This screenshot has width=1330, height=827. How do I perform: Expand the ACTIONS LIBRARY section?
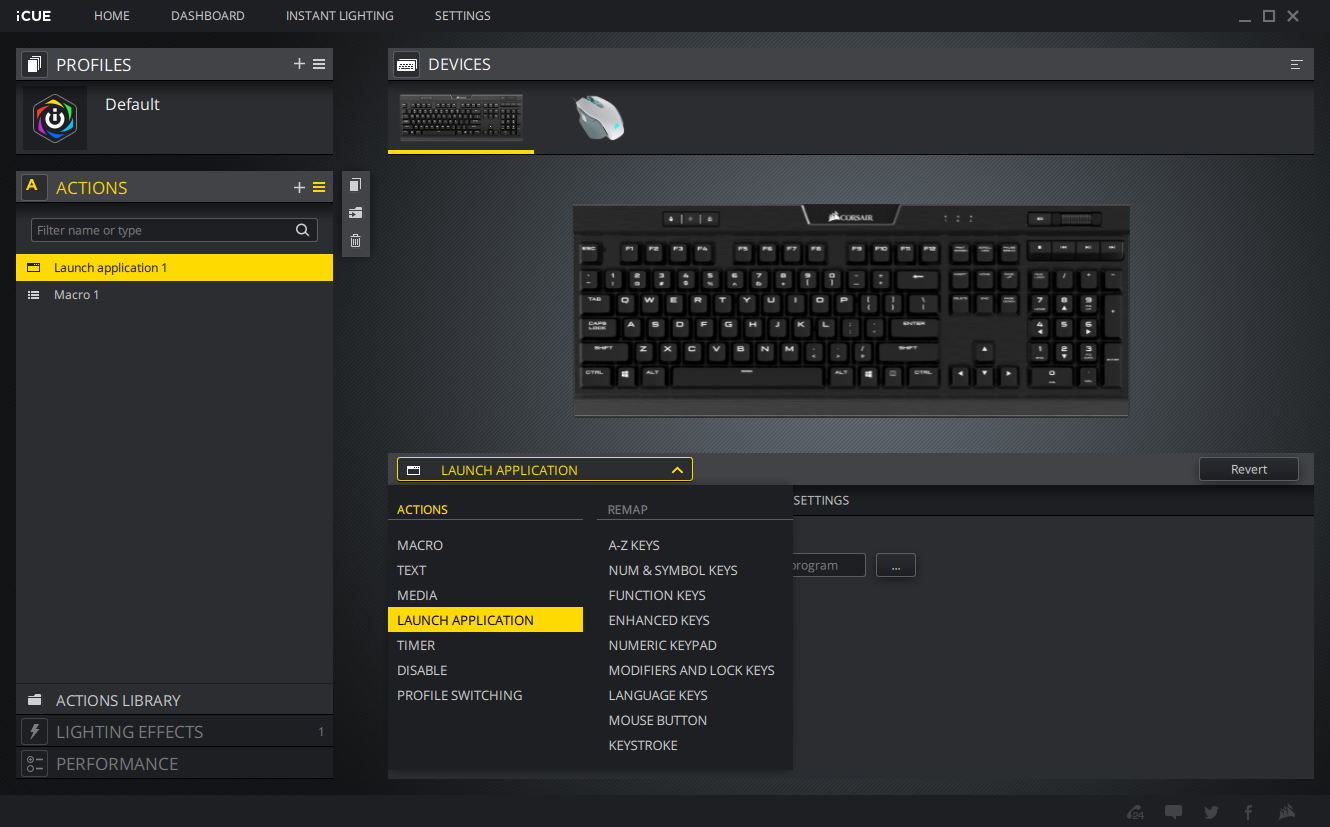coord(174,700)
